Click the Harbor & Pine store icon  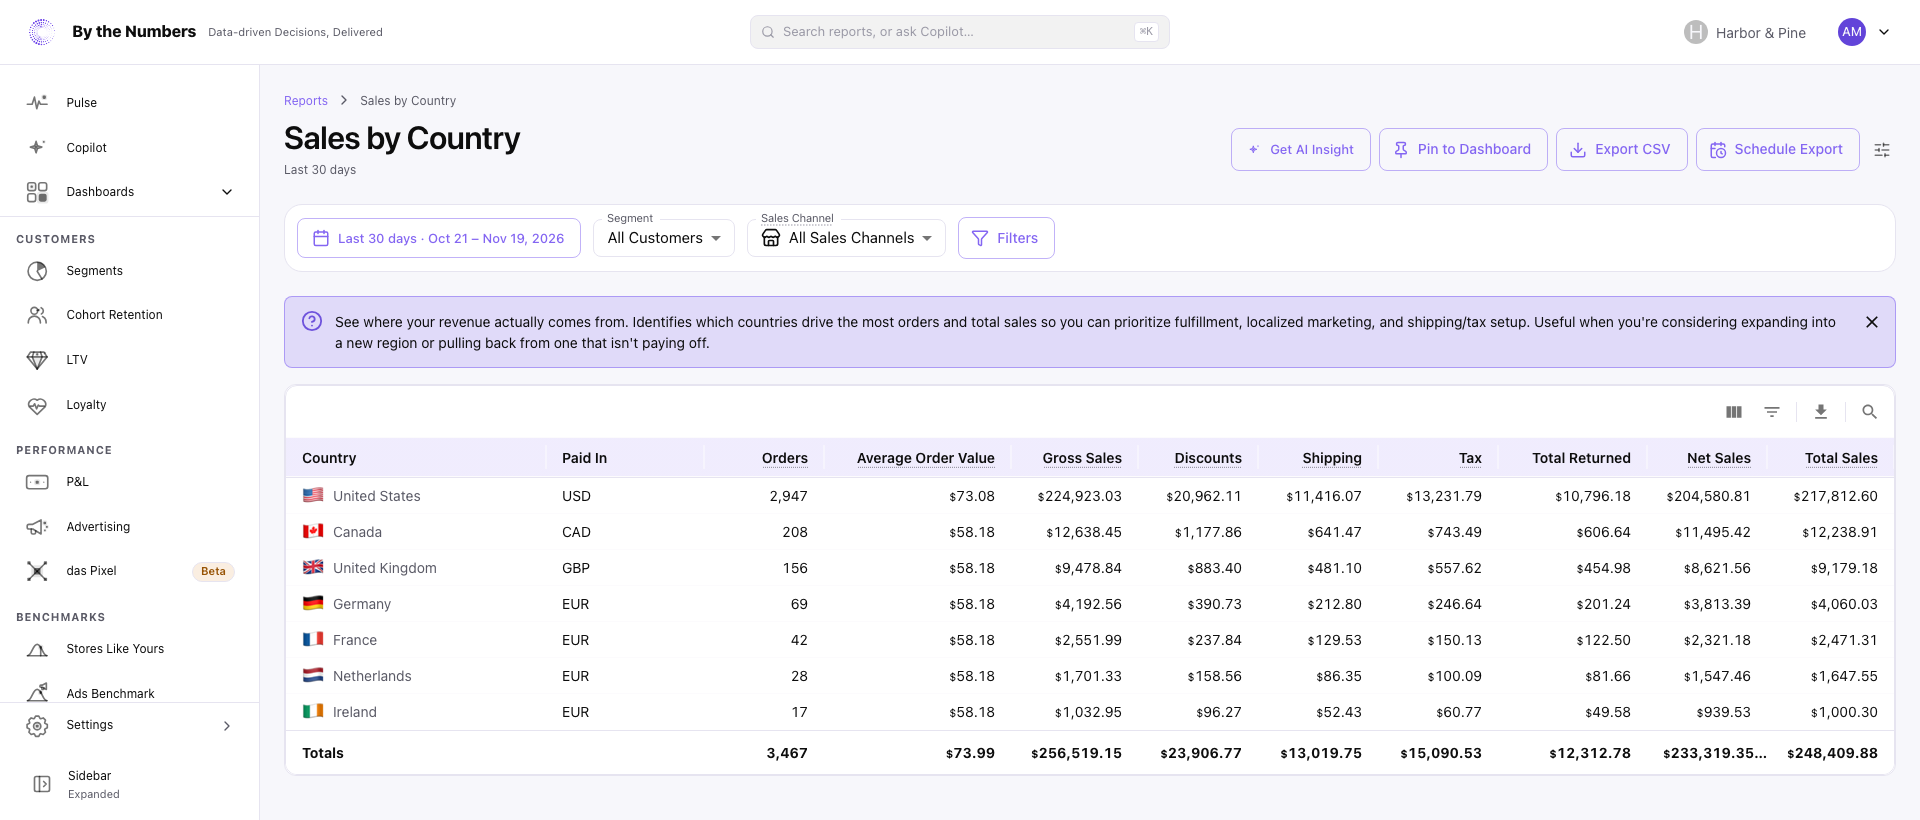1696,32
